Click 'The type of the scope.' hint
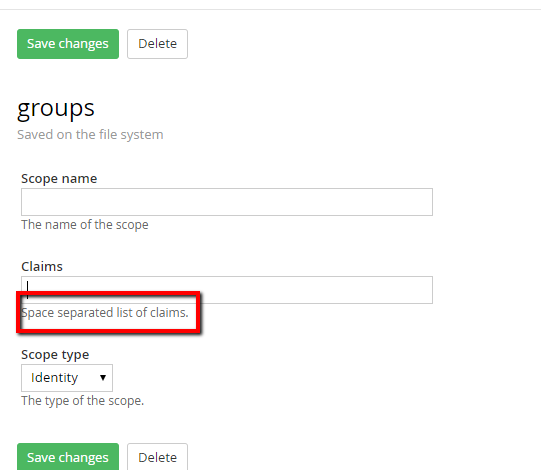The height and width of the screenshot is (470, 541). (82, 401)
